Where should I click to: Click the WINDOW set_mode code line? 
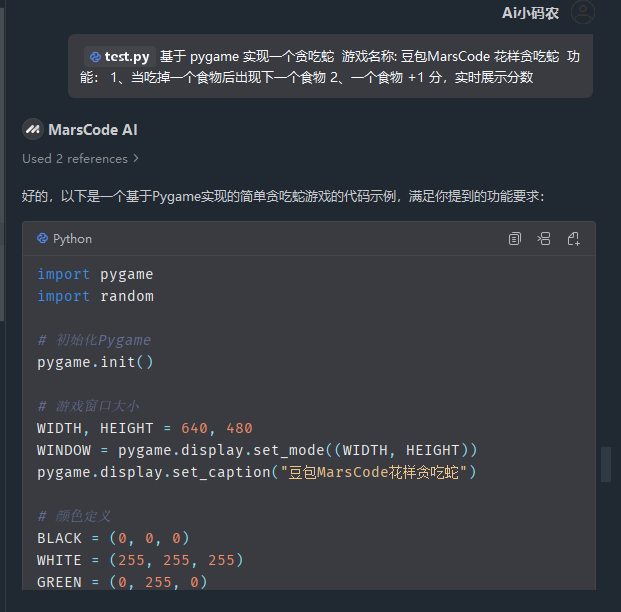[x=257, y=450]
